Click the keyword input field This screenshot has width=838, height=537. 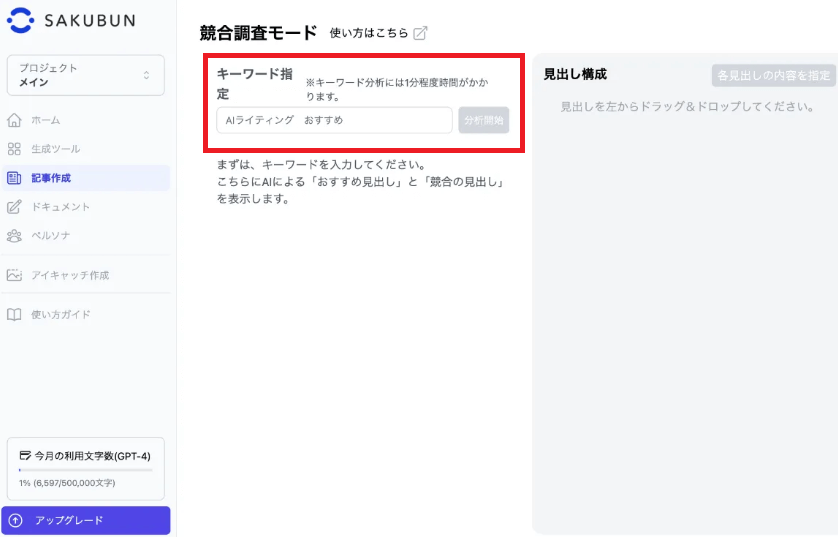335,120
